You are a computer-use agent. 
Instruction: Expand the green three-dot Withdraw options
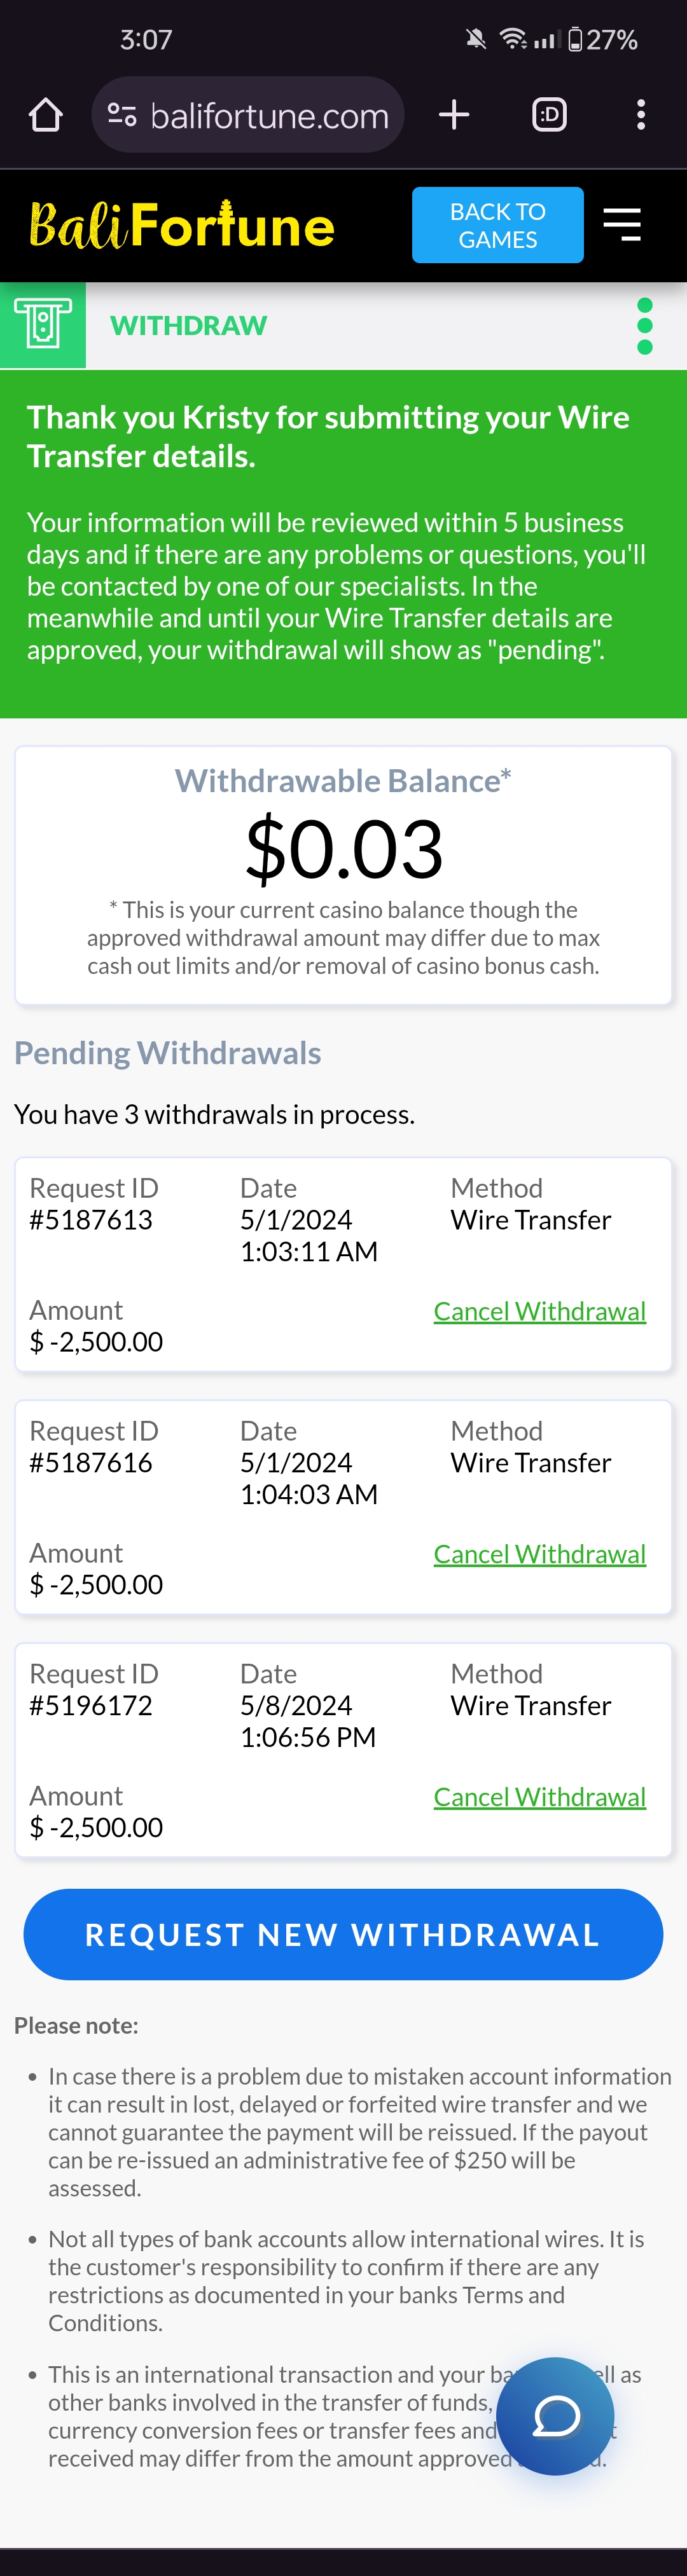point(645,326)
